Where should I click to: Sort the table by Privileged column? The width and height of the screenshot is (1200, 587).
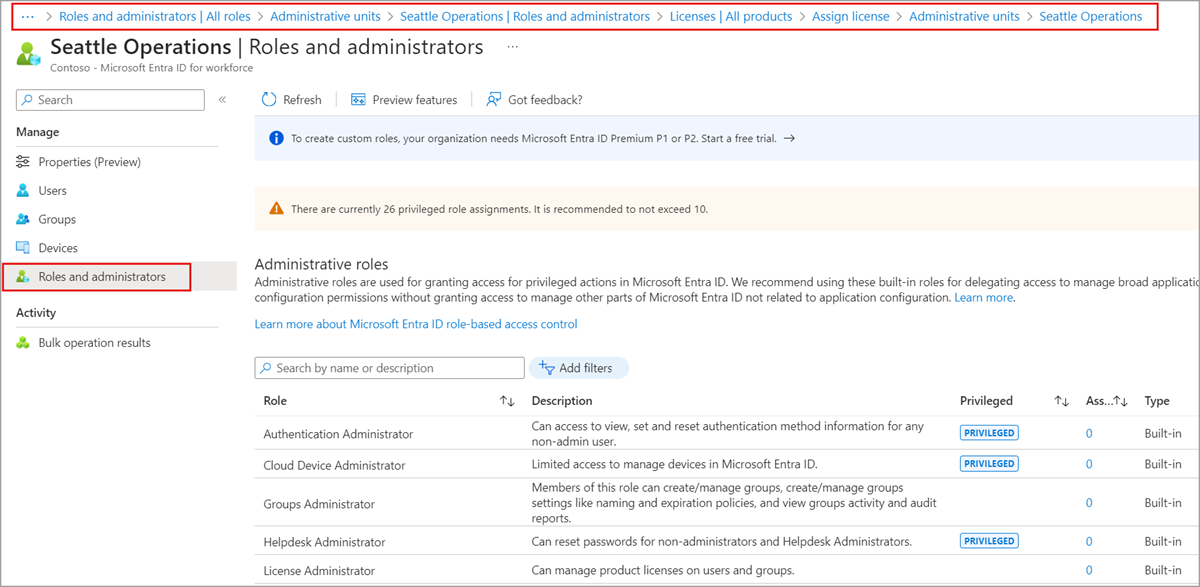(1061, 401)
